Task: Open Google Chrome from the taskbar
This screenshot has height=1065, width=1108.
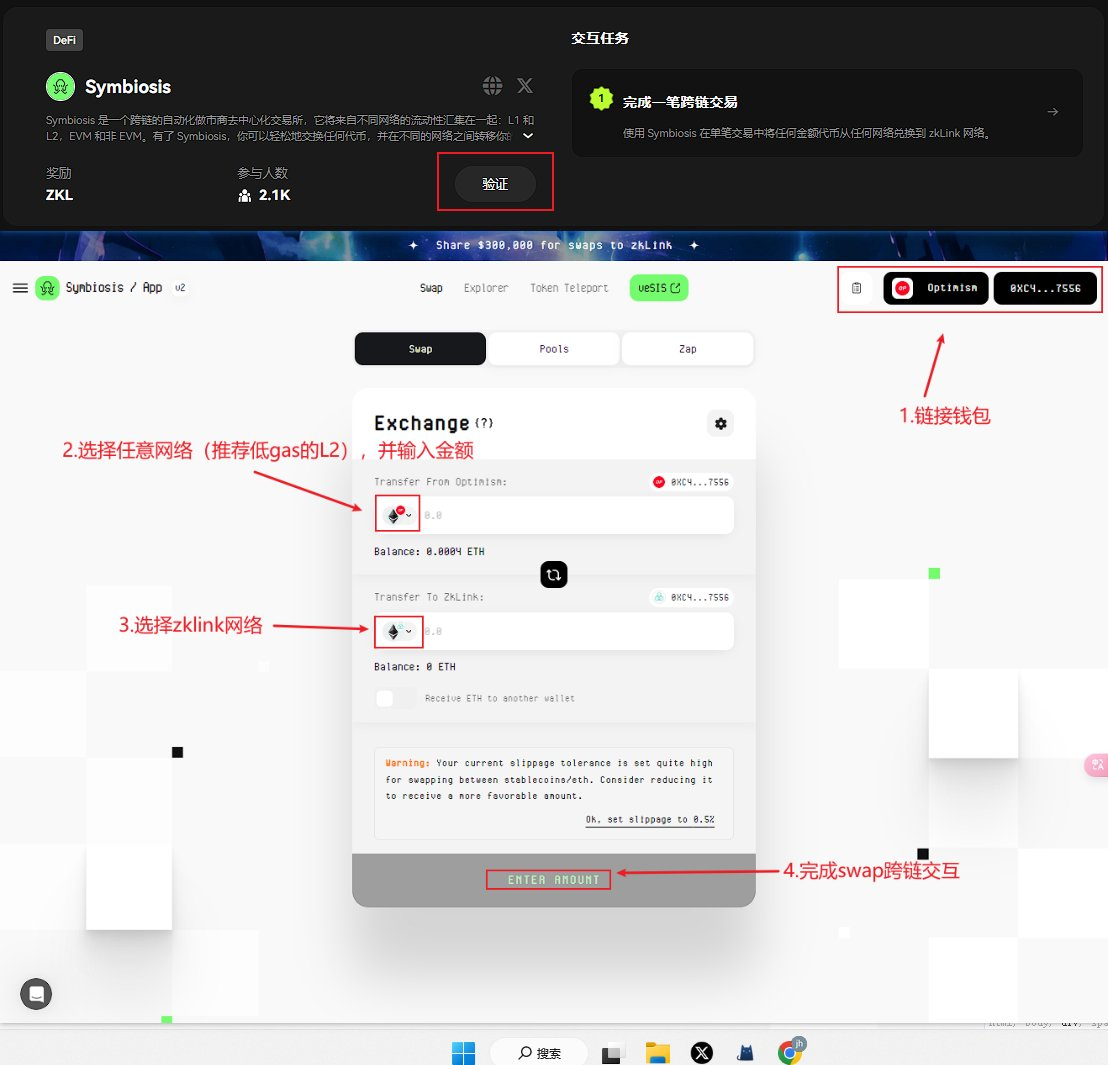Action: pyautogui.click(x=791, y=1052)
